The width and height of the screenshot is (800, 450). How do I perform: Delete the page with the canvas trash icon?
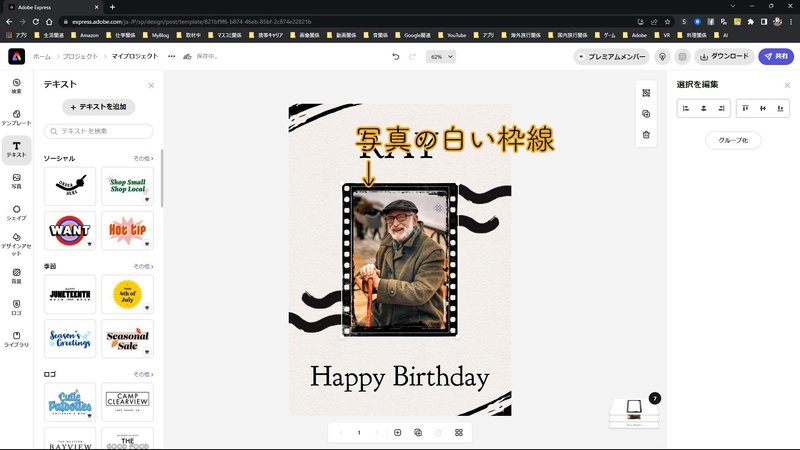click(646, 135)
